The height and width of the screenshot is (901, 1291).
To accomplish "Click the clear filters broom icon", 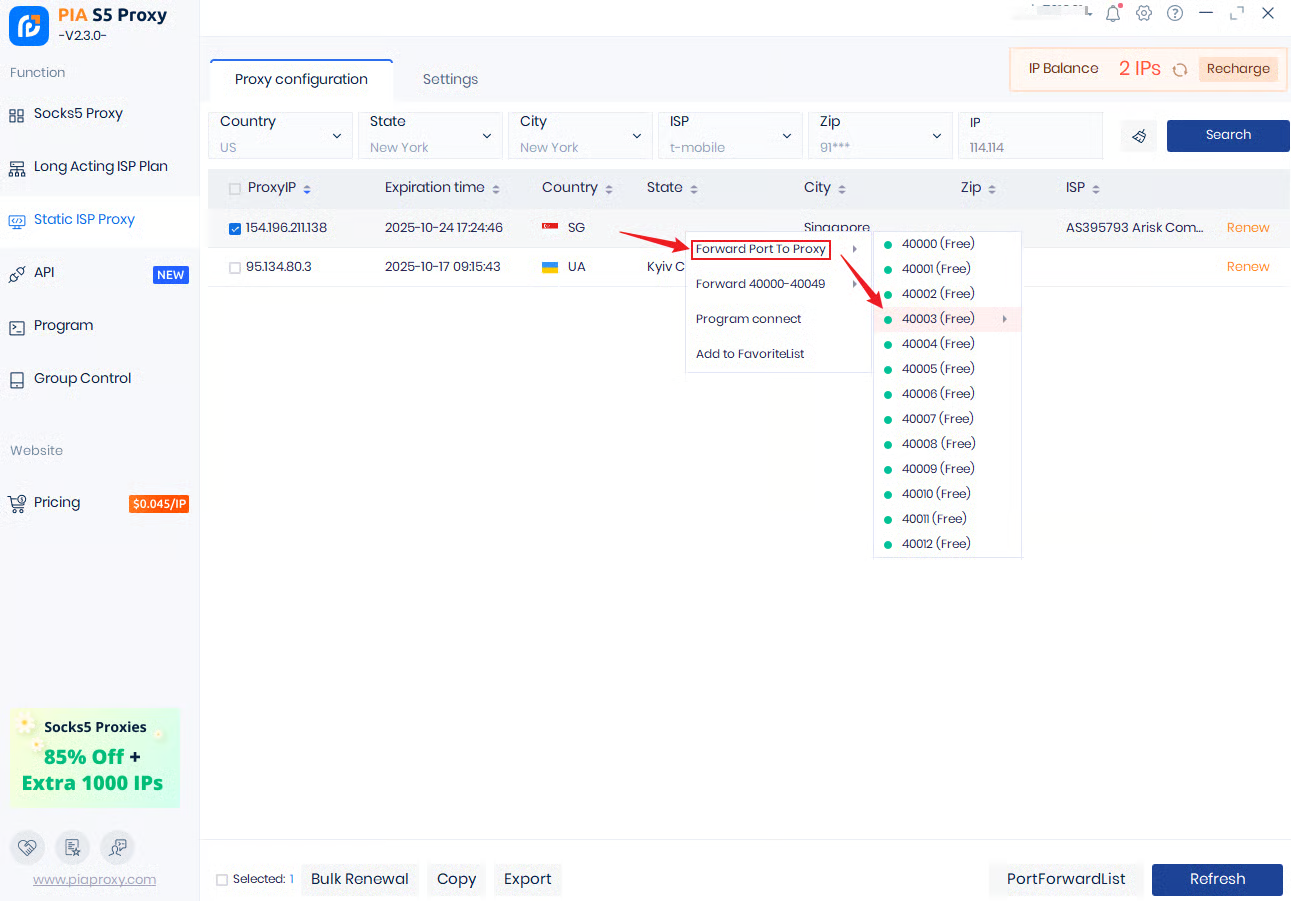I will coord(1139,136).
